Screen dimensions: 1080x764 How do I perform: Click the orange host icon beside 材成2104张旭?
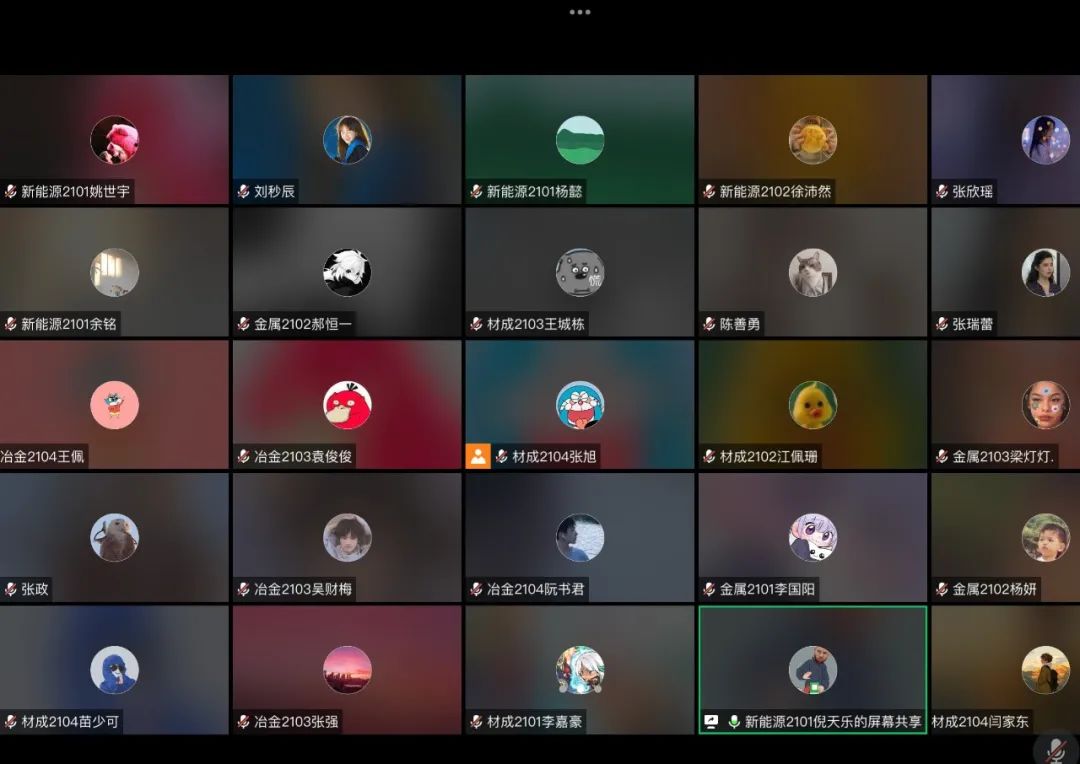[478, 456]
